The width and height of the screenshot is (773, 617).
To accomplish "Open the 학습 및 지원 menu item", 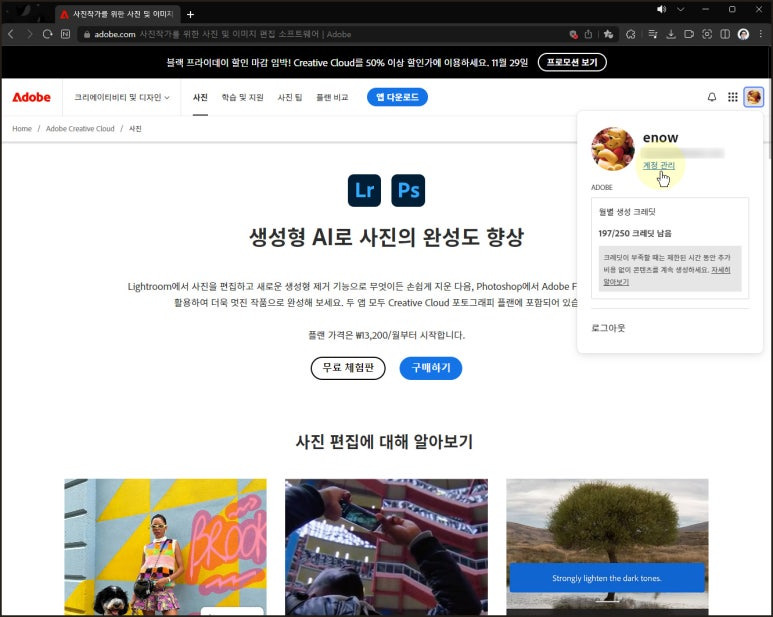I will click(243, 98).
